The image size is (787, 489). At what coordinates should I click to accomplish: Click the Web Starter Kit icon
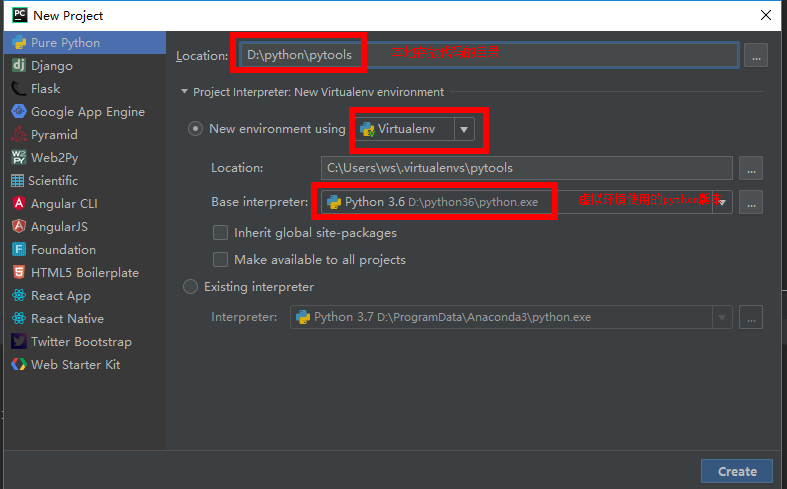click(19, 364)
